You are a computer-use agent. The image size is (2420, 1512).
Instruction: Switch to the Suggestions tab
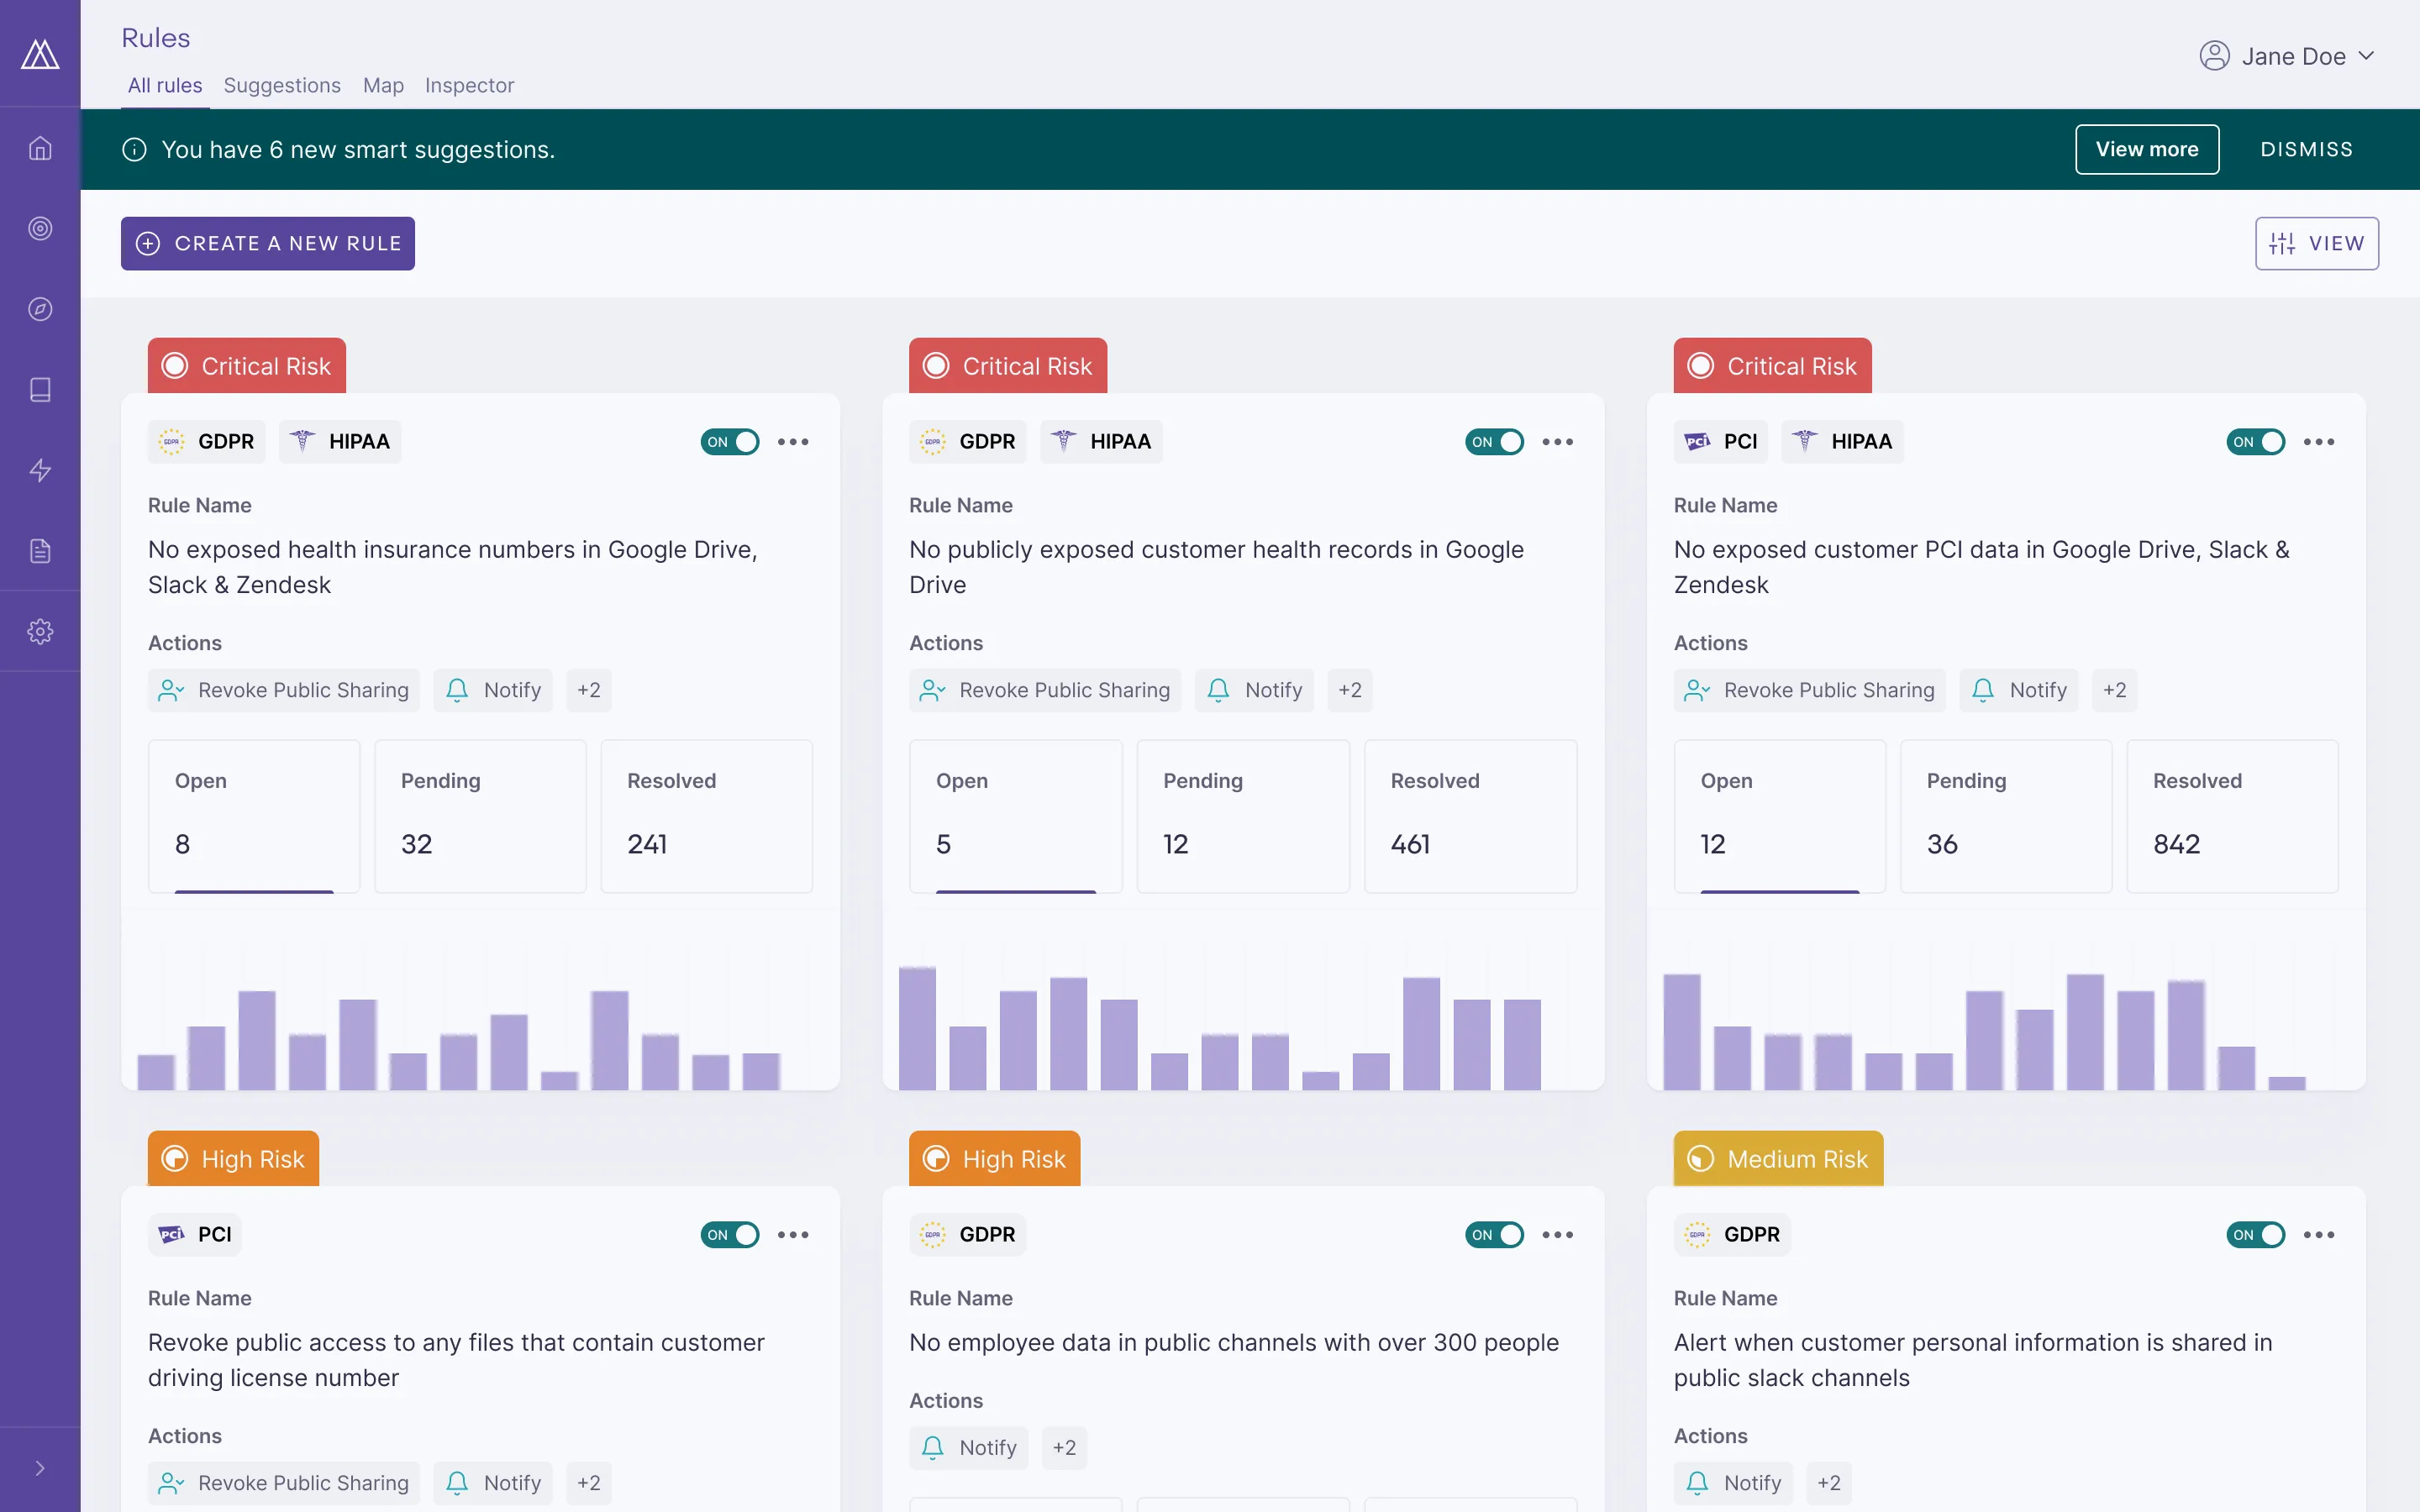tap(282, 85)
